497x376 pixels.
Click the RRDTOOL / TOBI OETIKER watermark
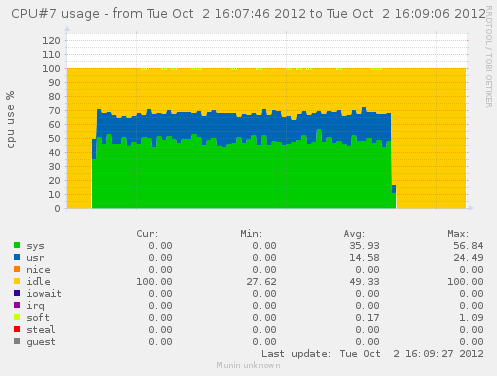click(488, 57)
